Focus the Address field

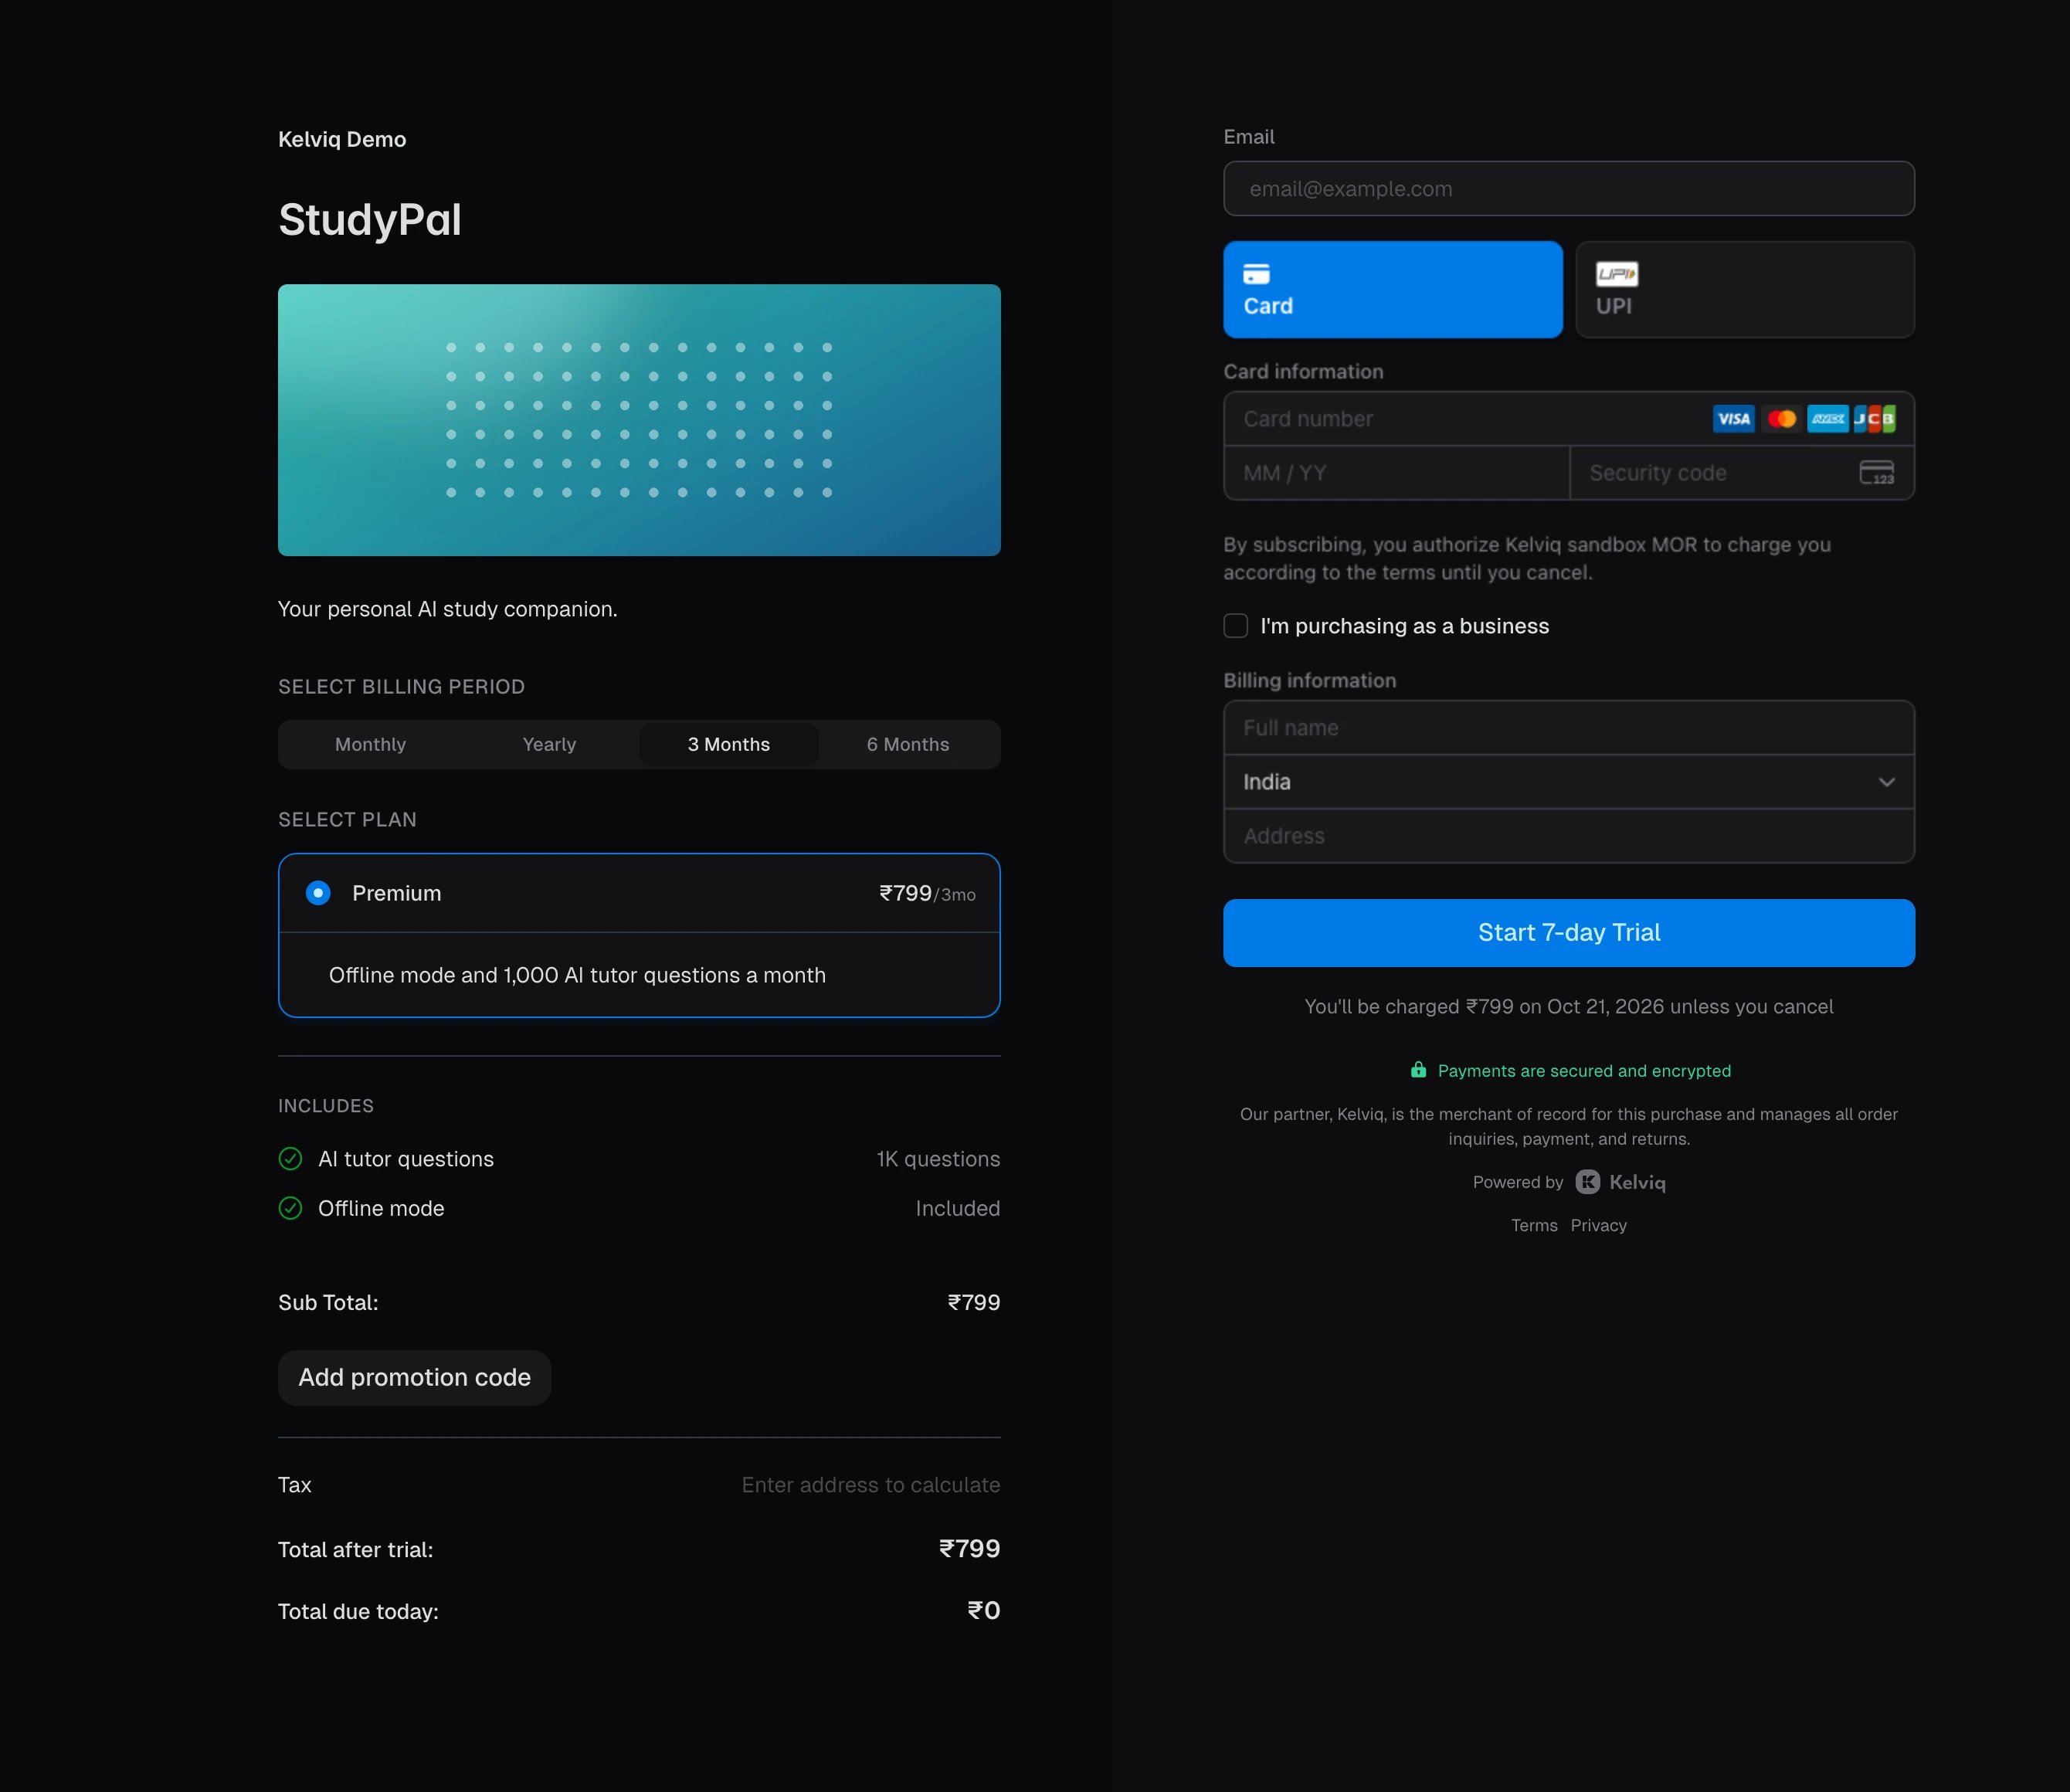[x=1569, y=836]
